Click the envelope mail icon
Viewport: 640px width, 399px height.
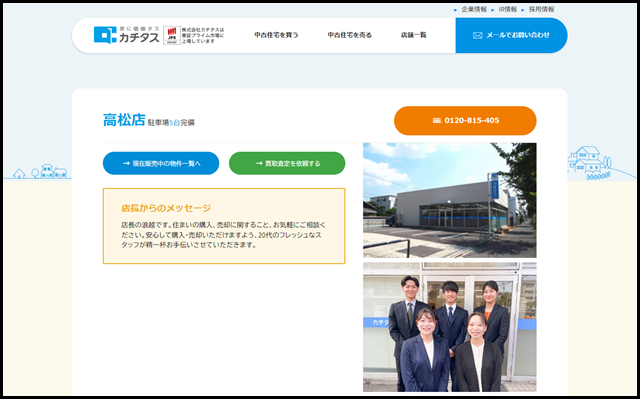coord(477,35)
